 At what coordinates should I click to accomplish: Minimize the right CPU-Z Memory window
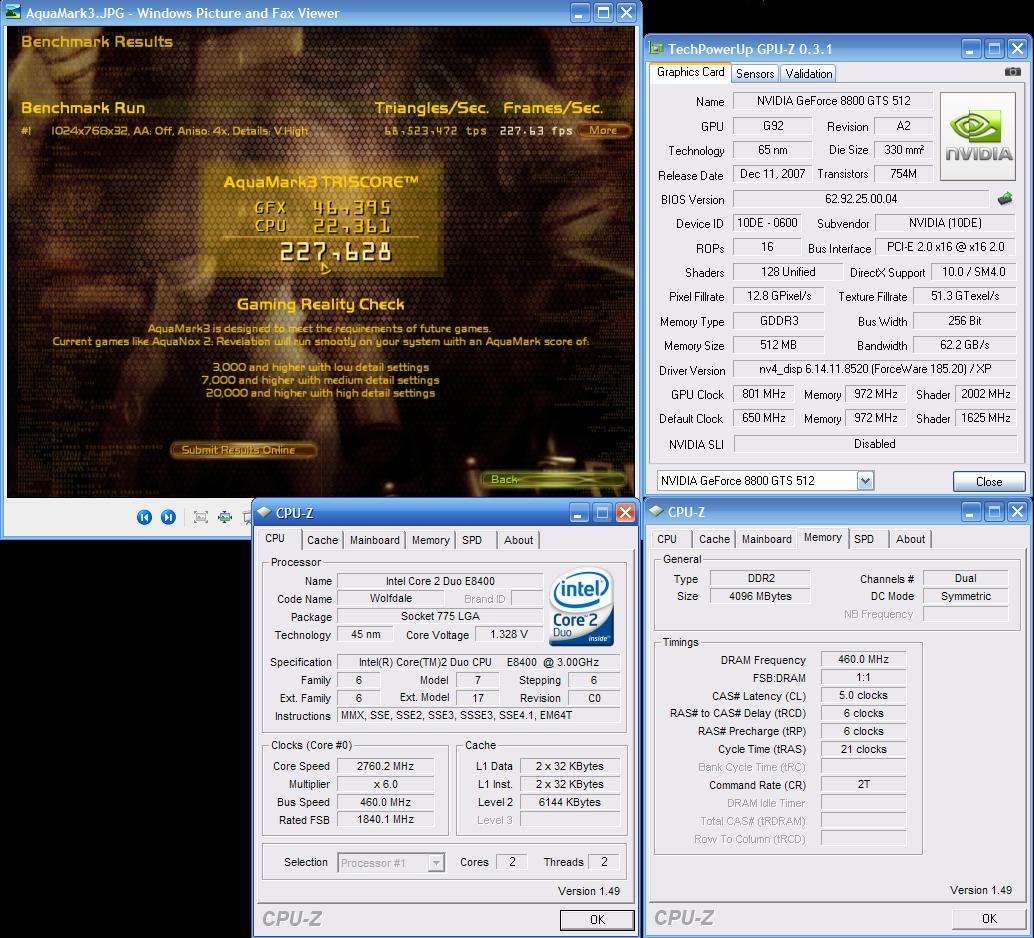tap(971, 511)
